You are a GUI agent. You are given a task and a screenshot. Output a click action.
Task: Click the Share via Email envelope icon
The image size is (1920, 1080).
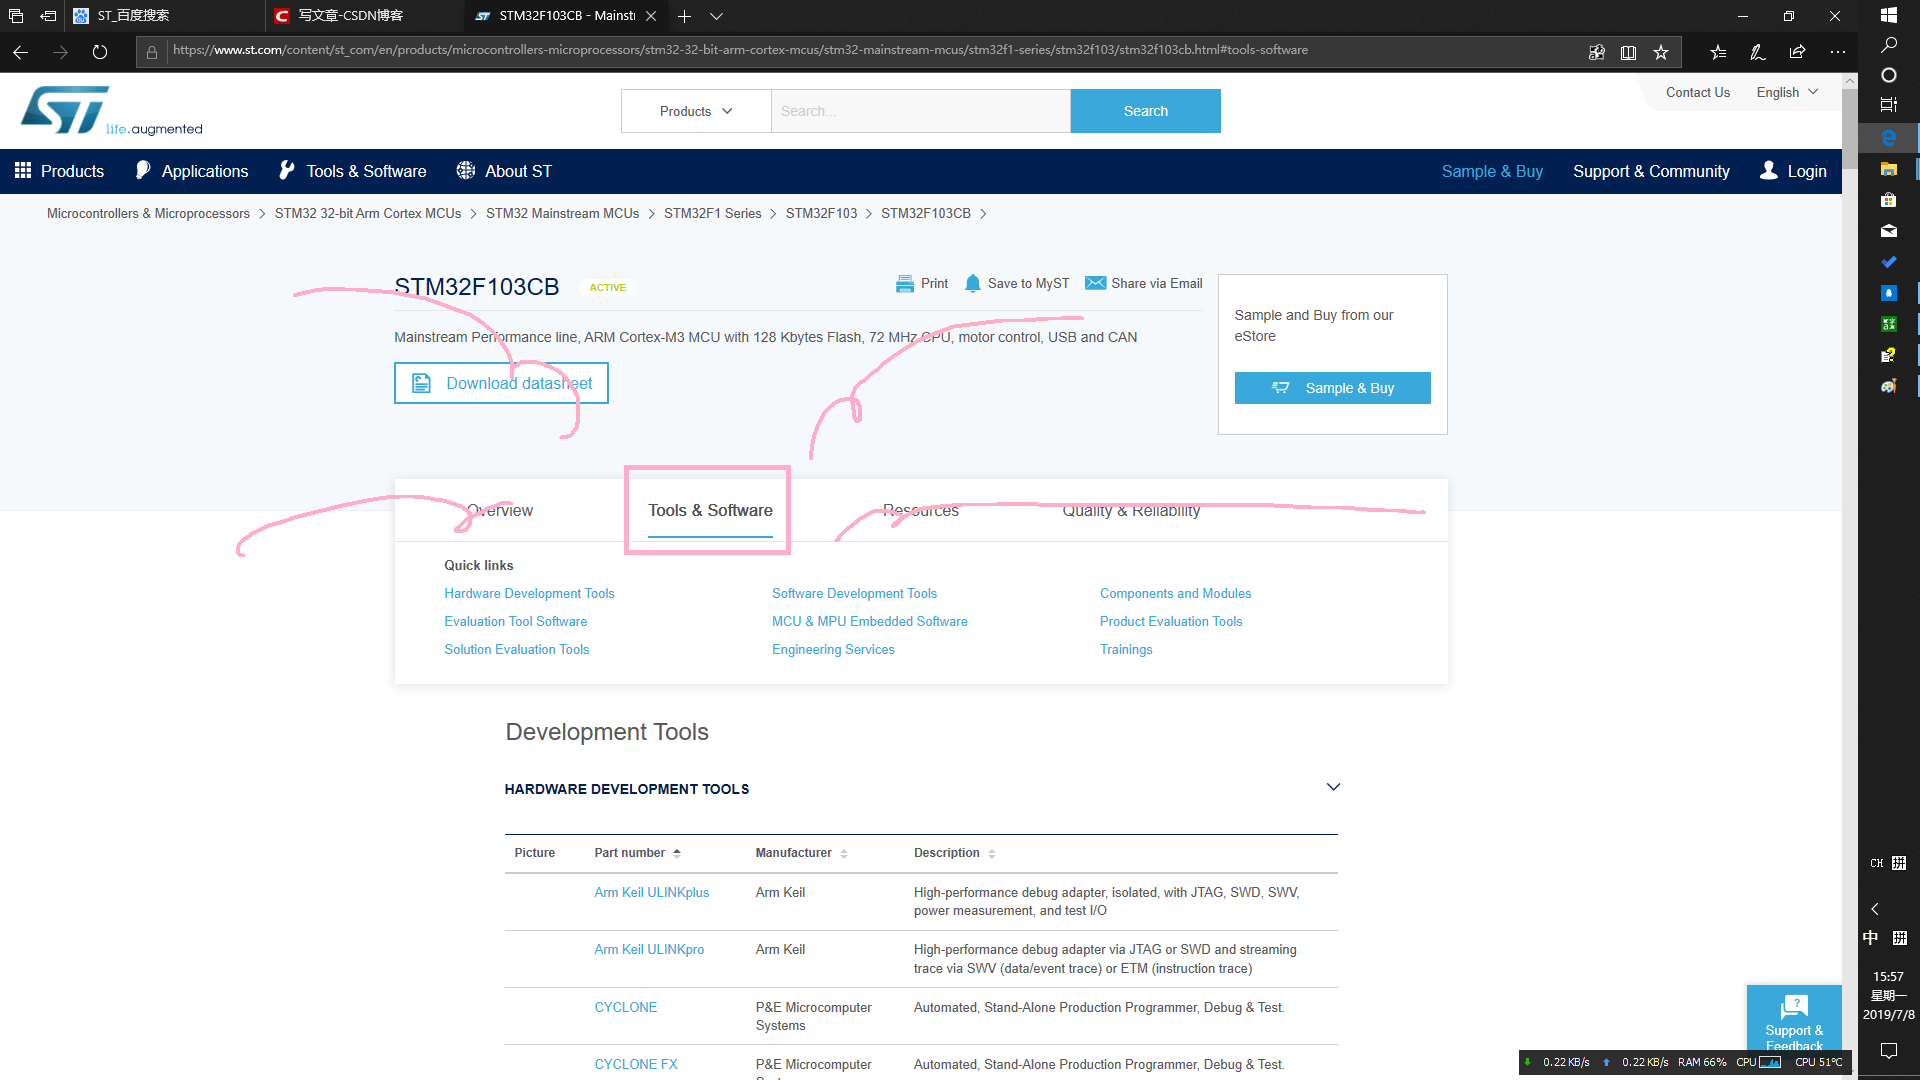click(x=1096, y=284)
